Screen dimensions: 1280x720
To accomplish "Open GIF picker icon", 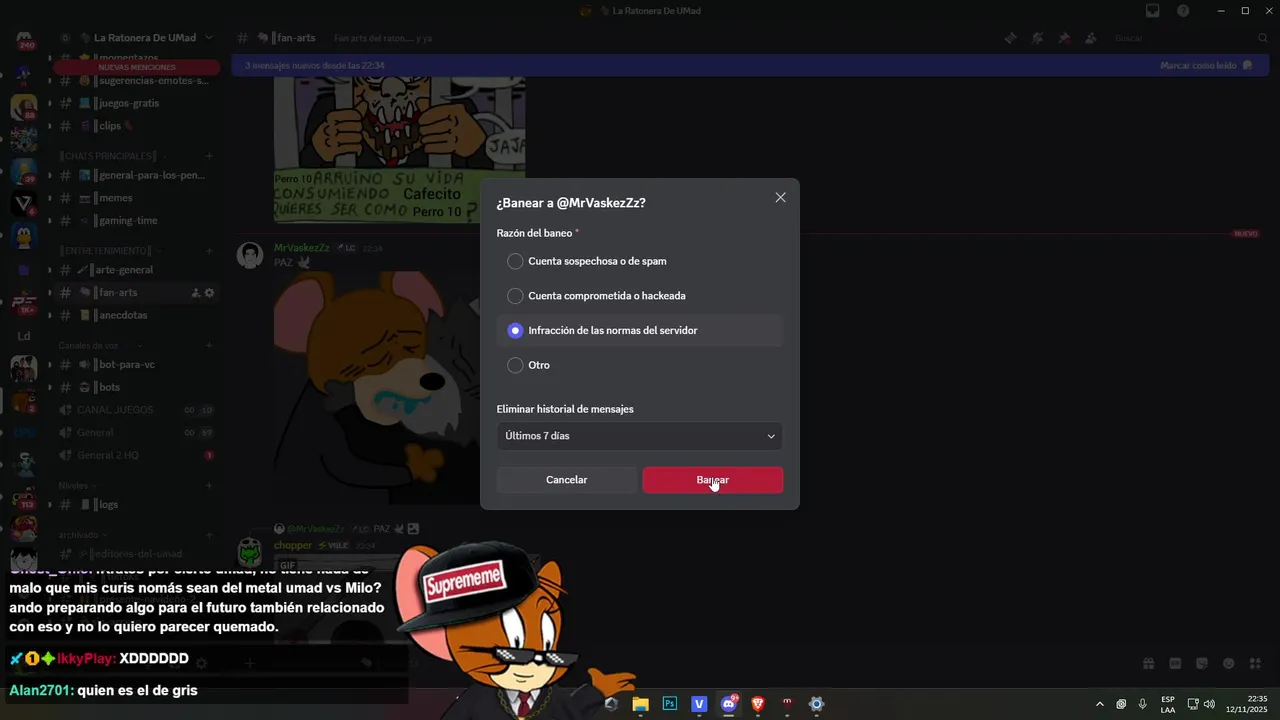I will point(1175,663).
